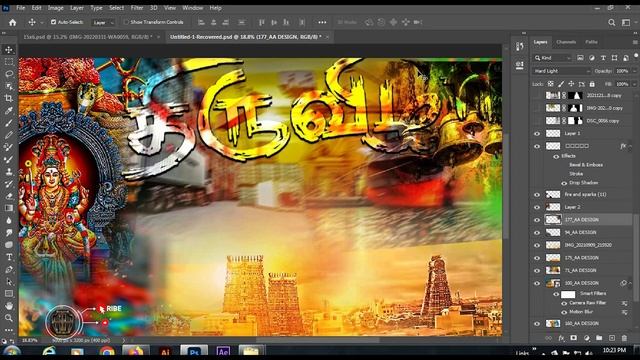Hide fire and sparks (11) layer eye
Screen dimensions: 640x360
(x=537, y=195)
